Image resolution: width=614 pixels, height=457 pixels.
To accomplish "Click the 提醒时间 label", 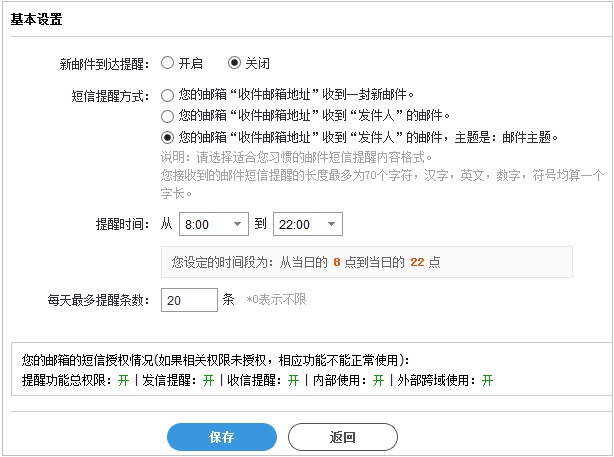I will (x=123, y=224).
